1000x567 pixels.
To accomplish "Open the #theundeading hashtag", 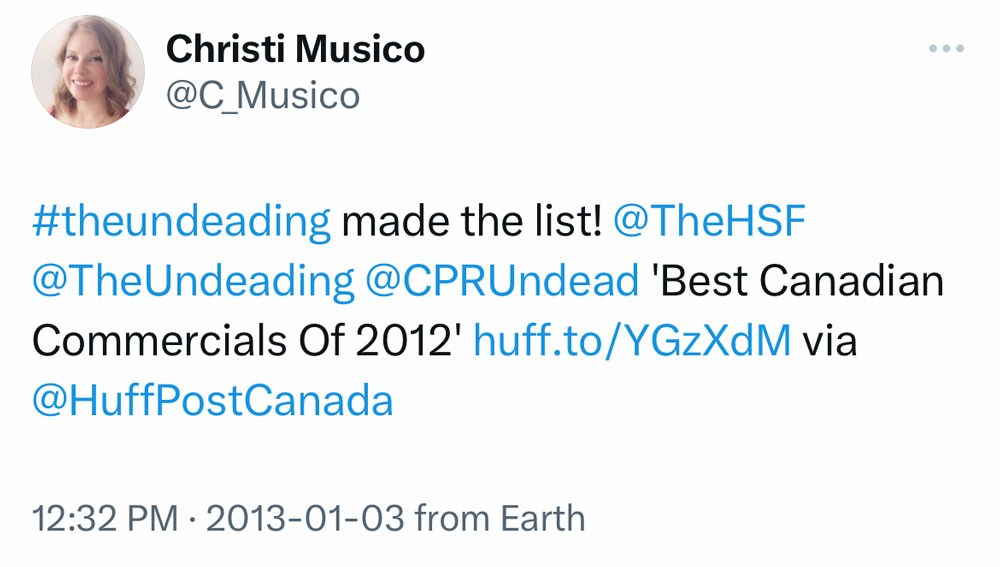I will point(181,221).
